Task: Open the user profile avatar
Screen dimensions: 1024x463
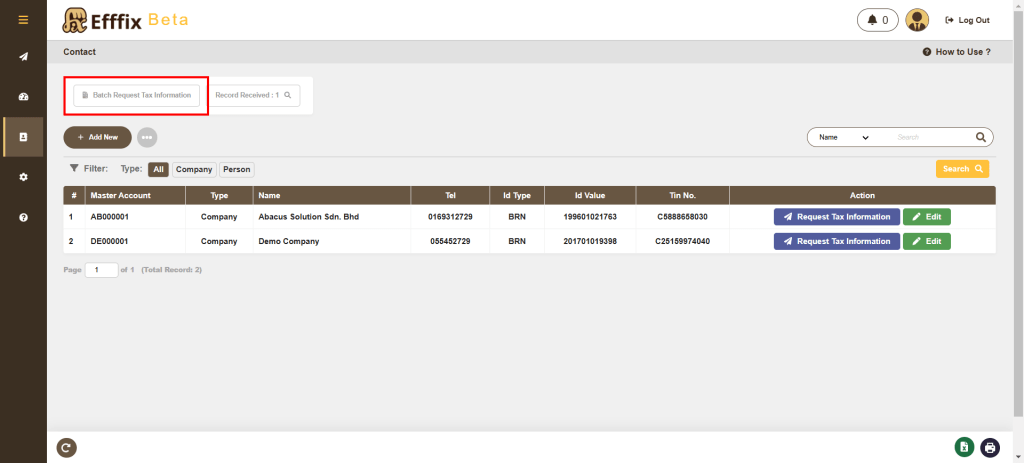Action: click(917, 20)
